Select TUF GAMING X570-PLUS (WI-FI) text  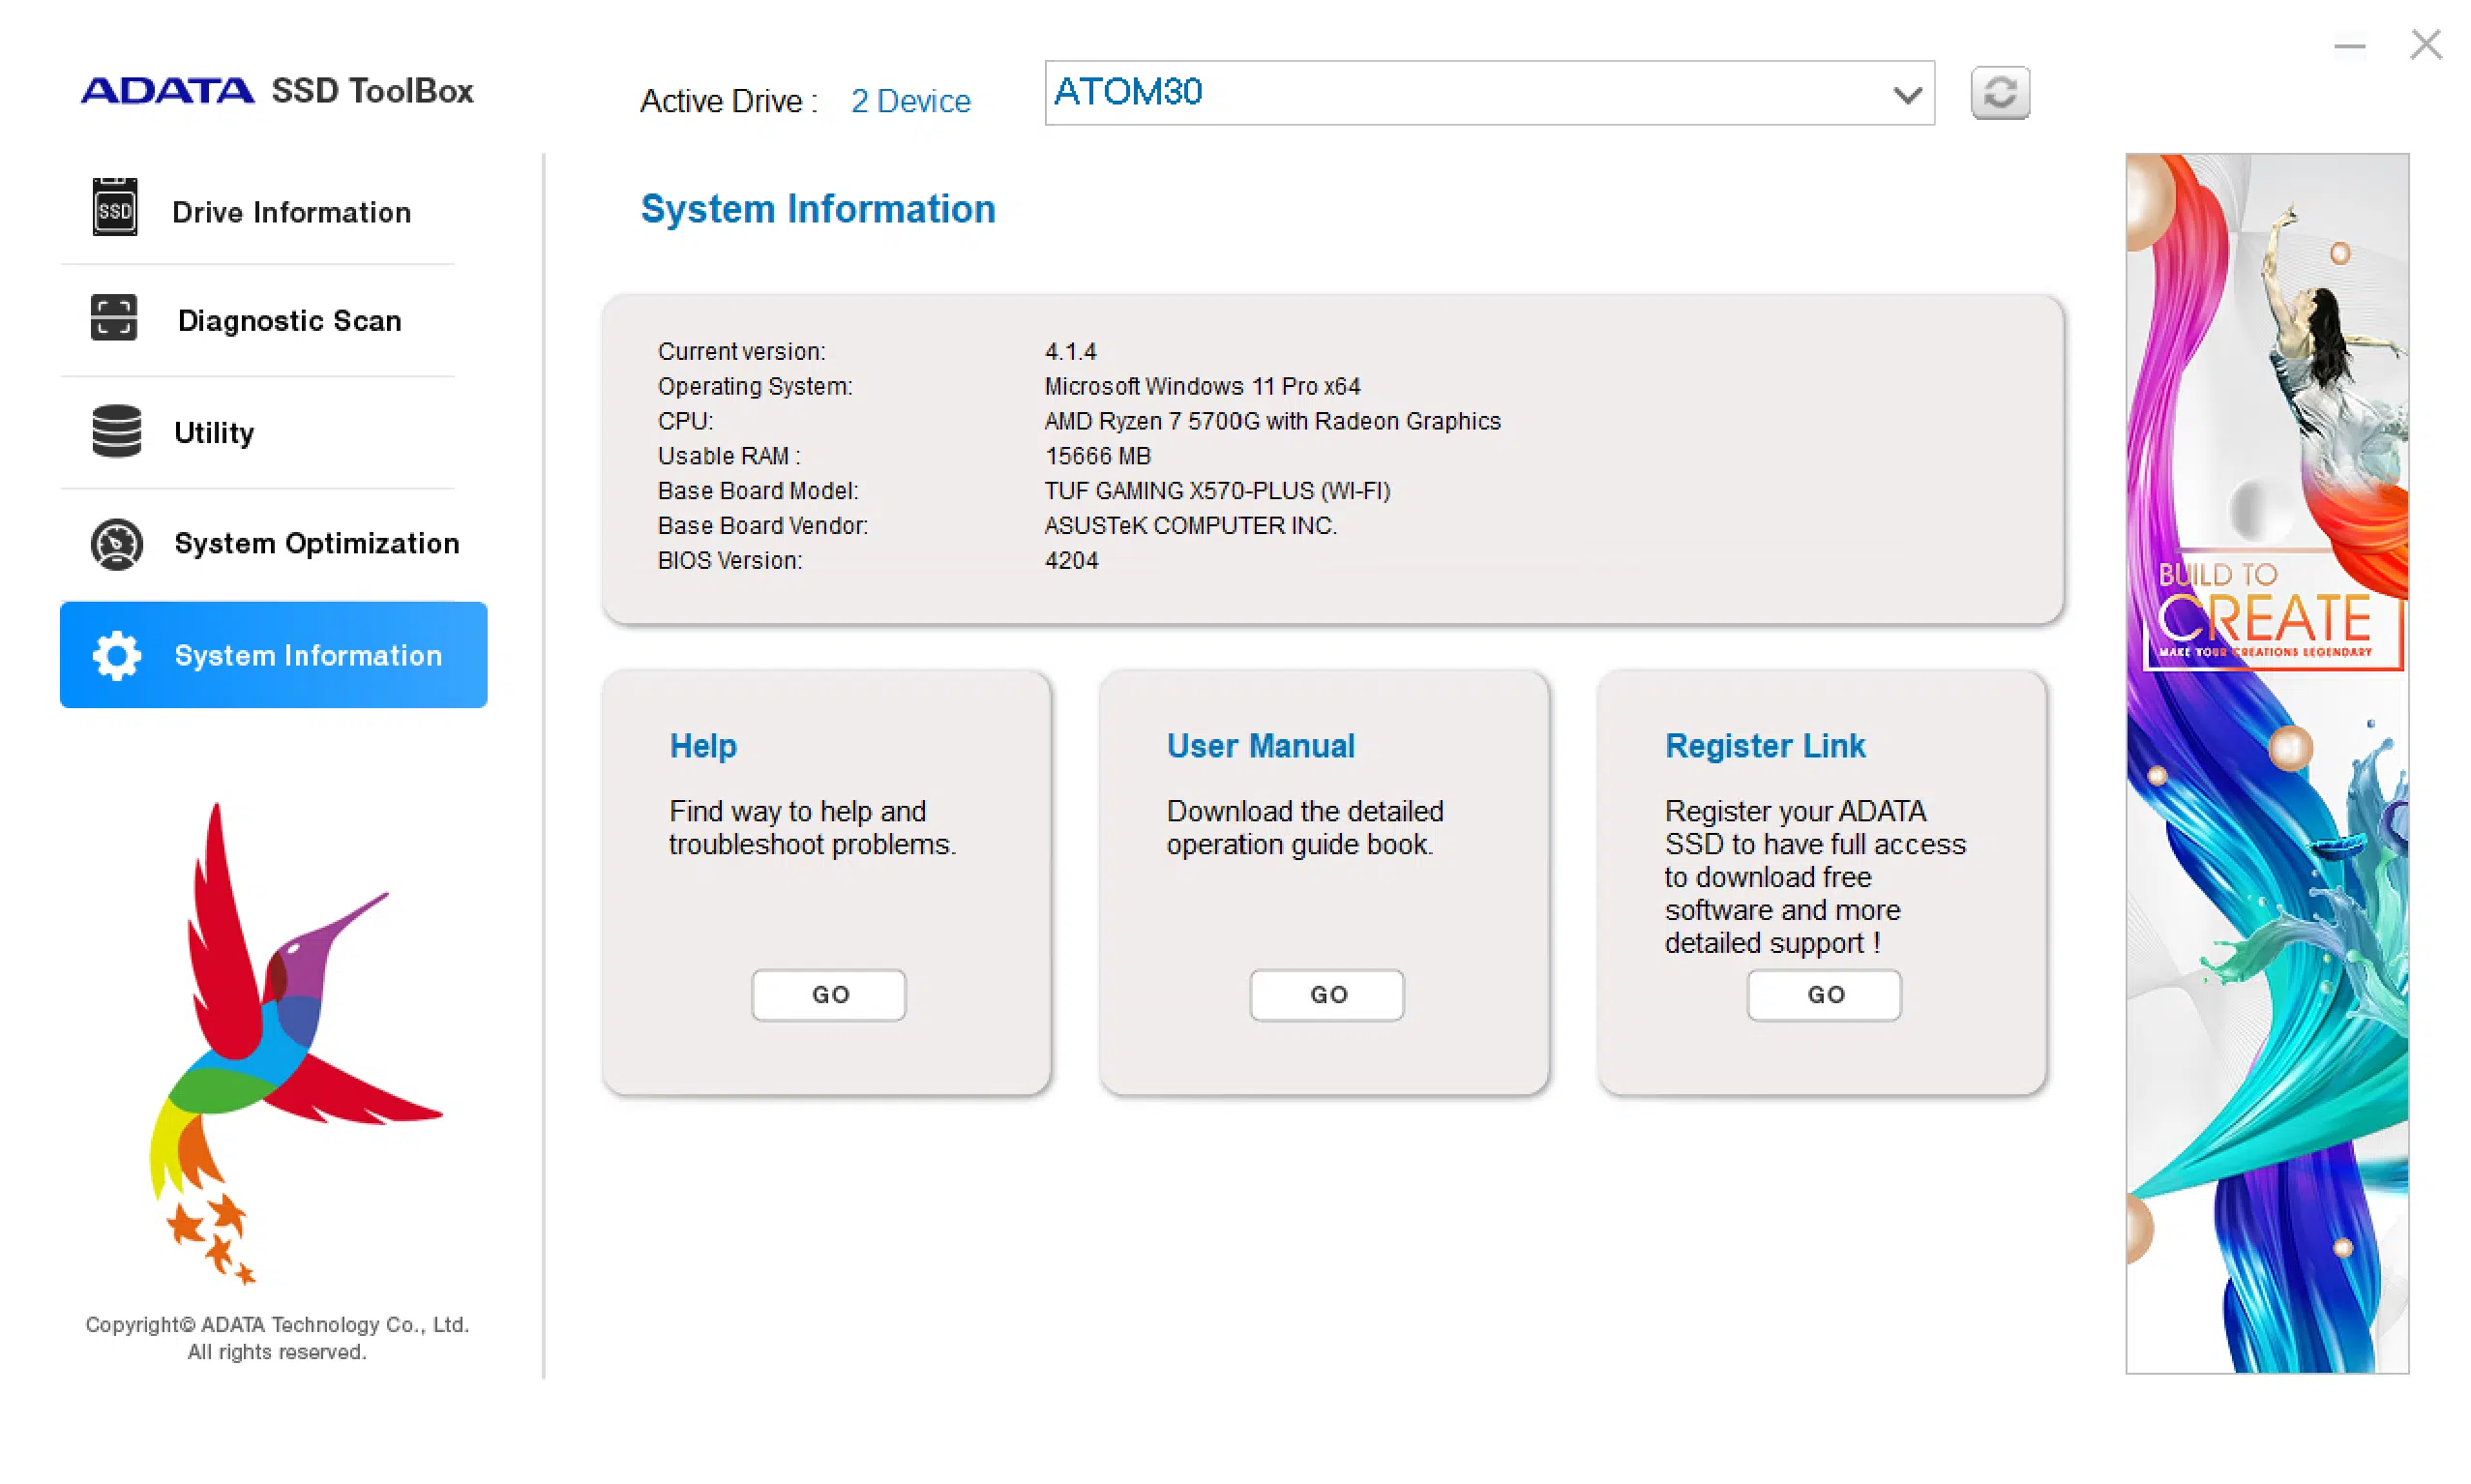(1217, 491)
